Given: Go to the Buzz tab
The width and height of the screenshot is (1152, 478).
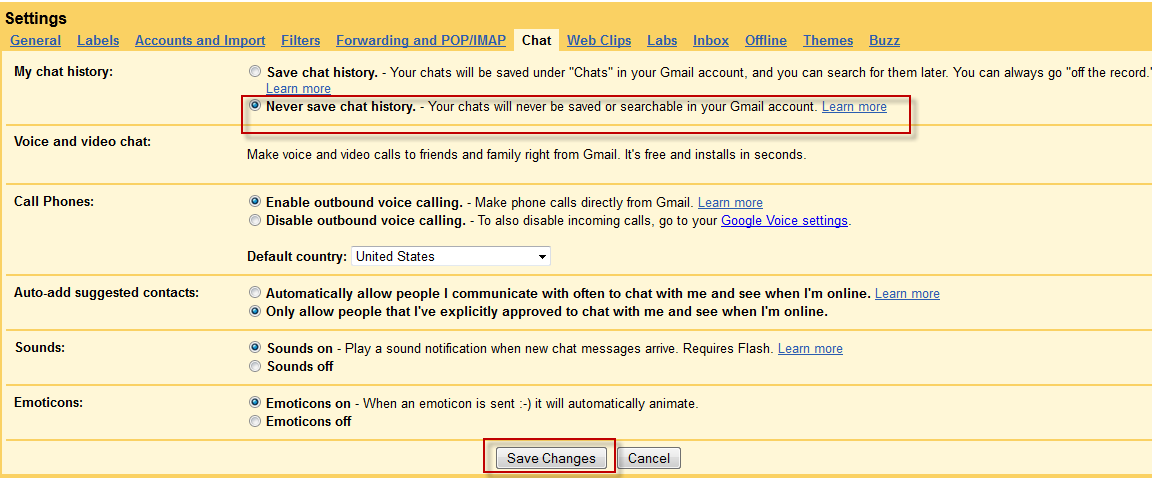Looking at the screenshot, I should (884, 40).
